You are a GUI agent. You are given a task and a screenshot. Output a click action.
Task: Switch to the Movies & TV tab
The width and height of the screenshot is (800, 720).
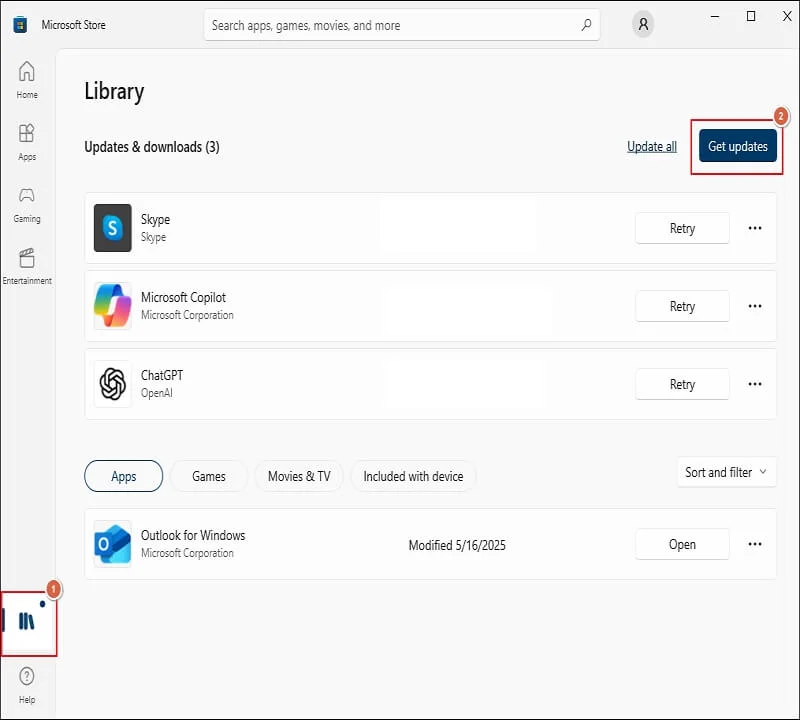tap(299, 476)
